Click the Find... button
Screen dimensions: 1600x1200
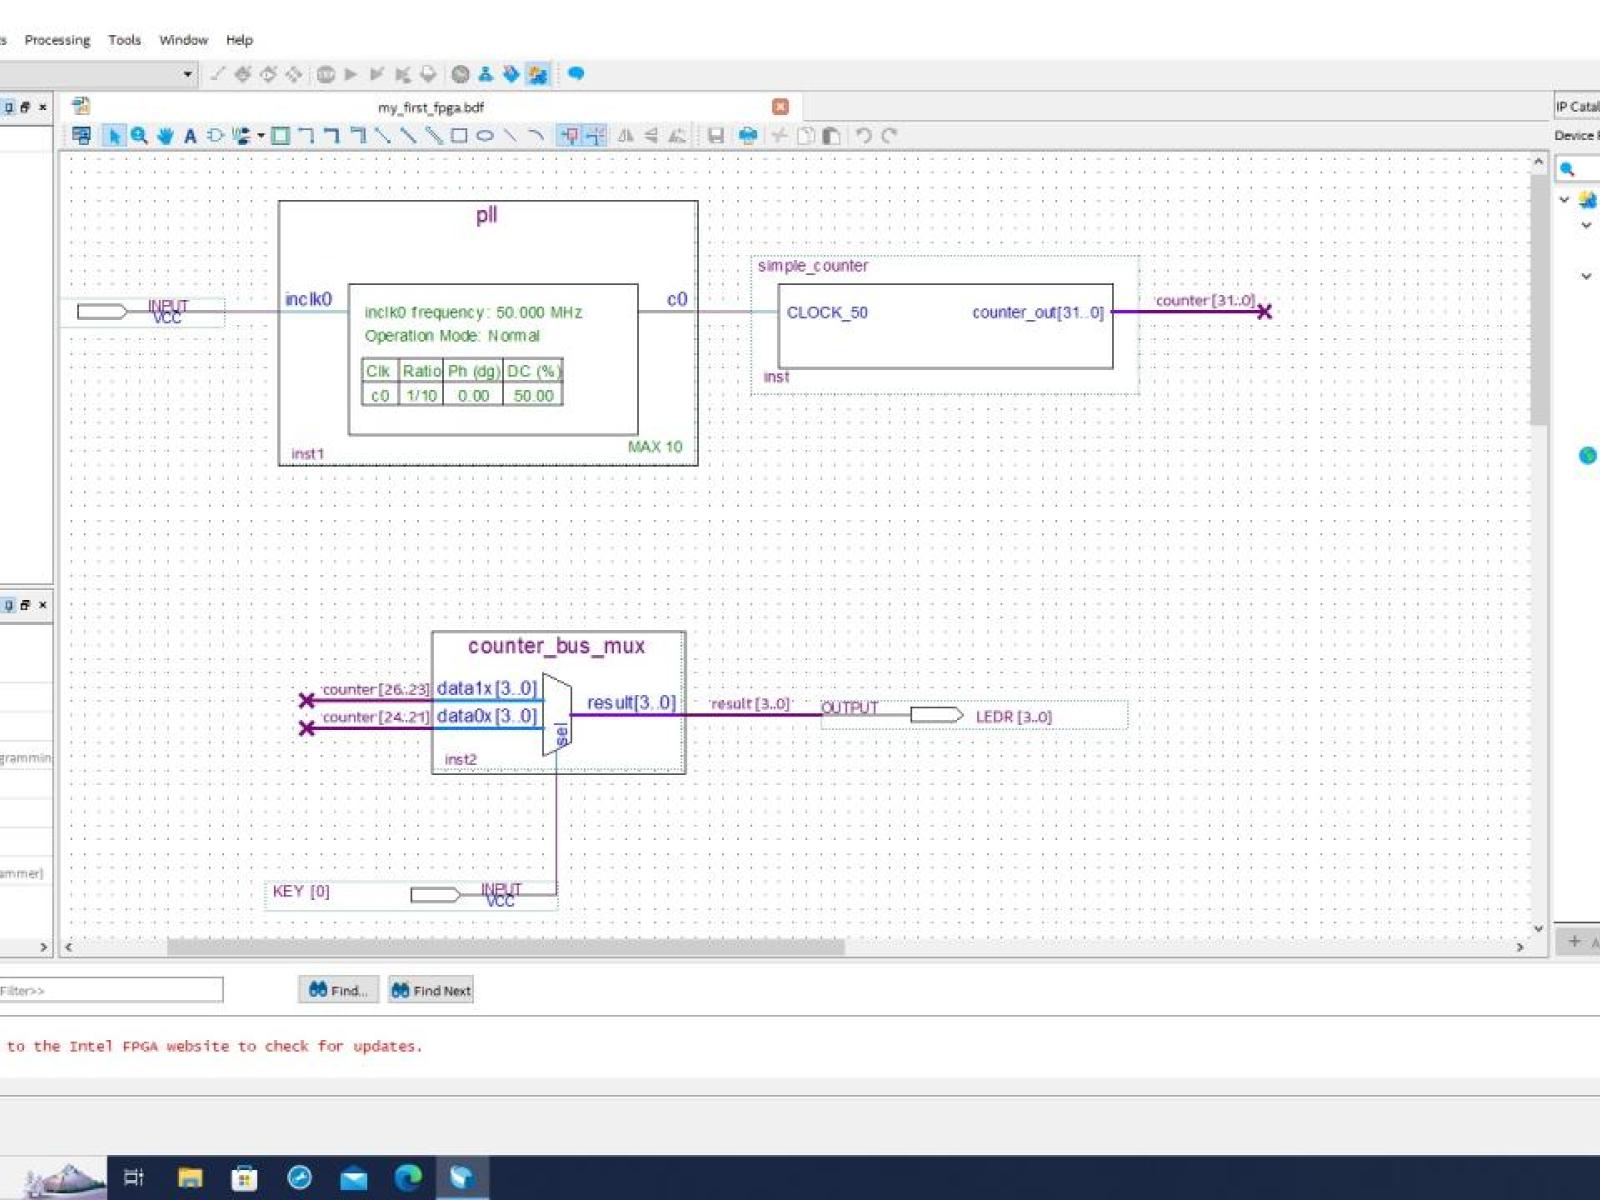(338, 990)
